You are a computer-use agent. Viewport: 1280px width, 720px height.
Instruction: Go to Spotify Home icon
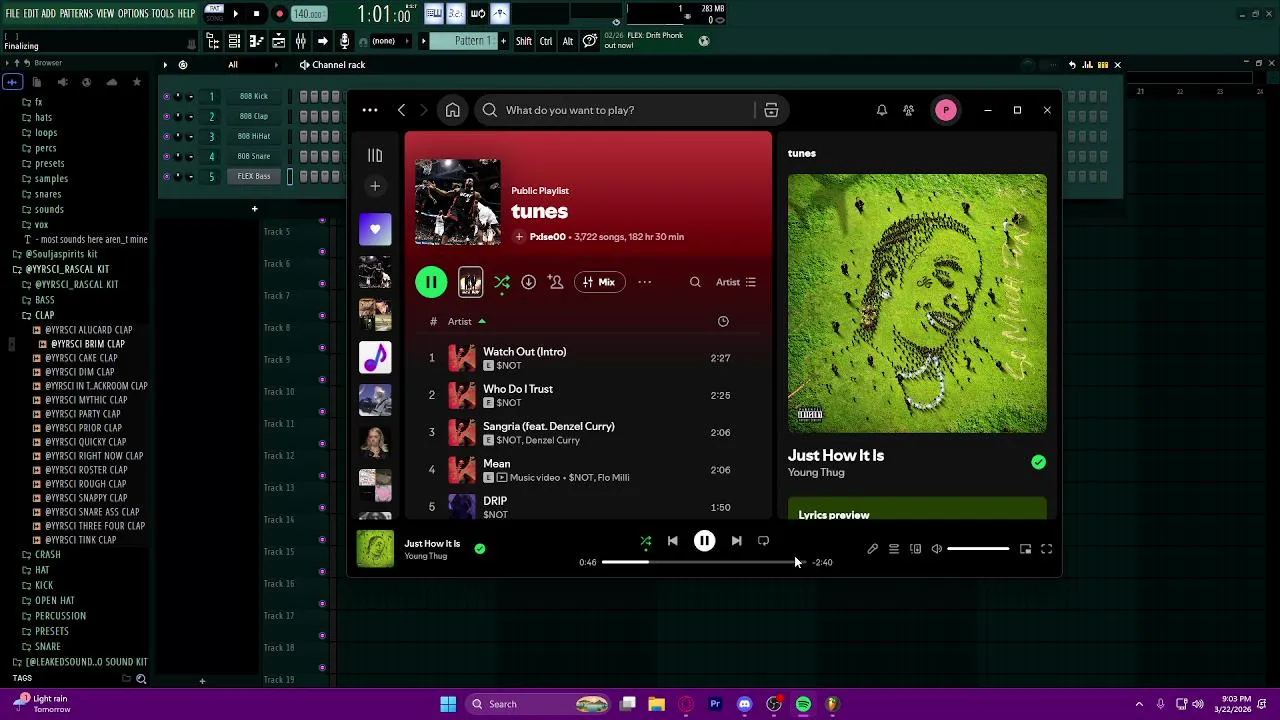[x=452, y=110]
